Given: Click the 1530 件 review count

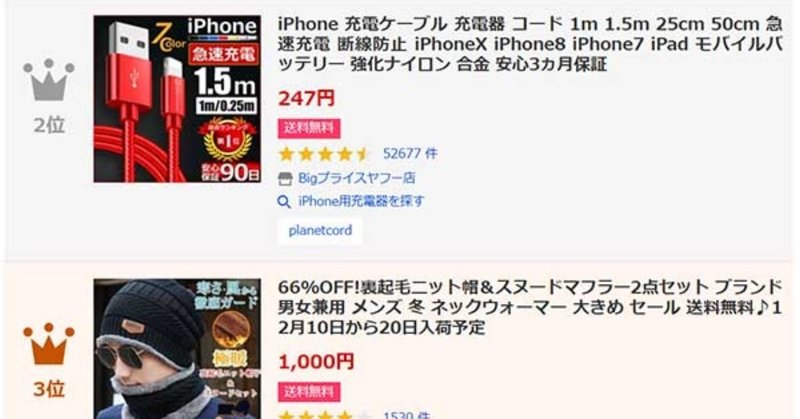Looking at the screenshot, I should point(407,415).
